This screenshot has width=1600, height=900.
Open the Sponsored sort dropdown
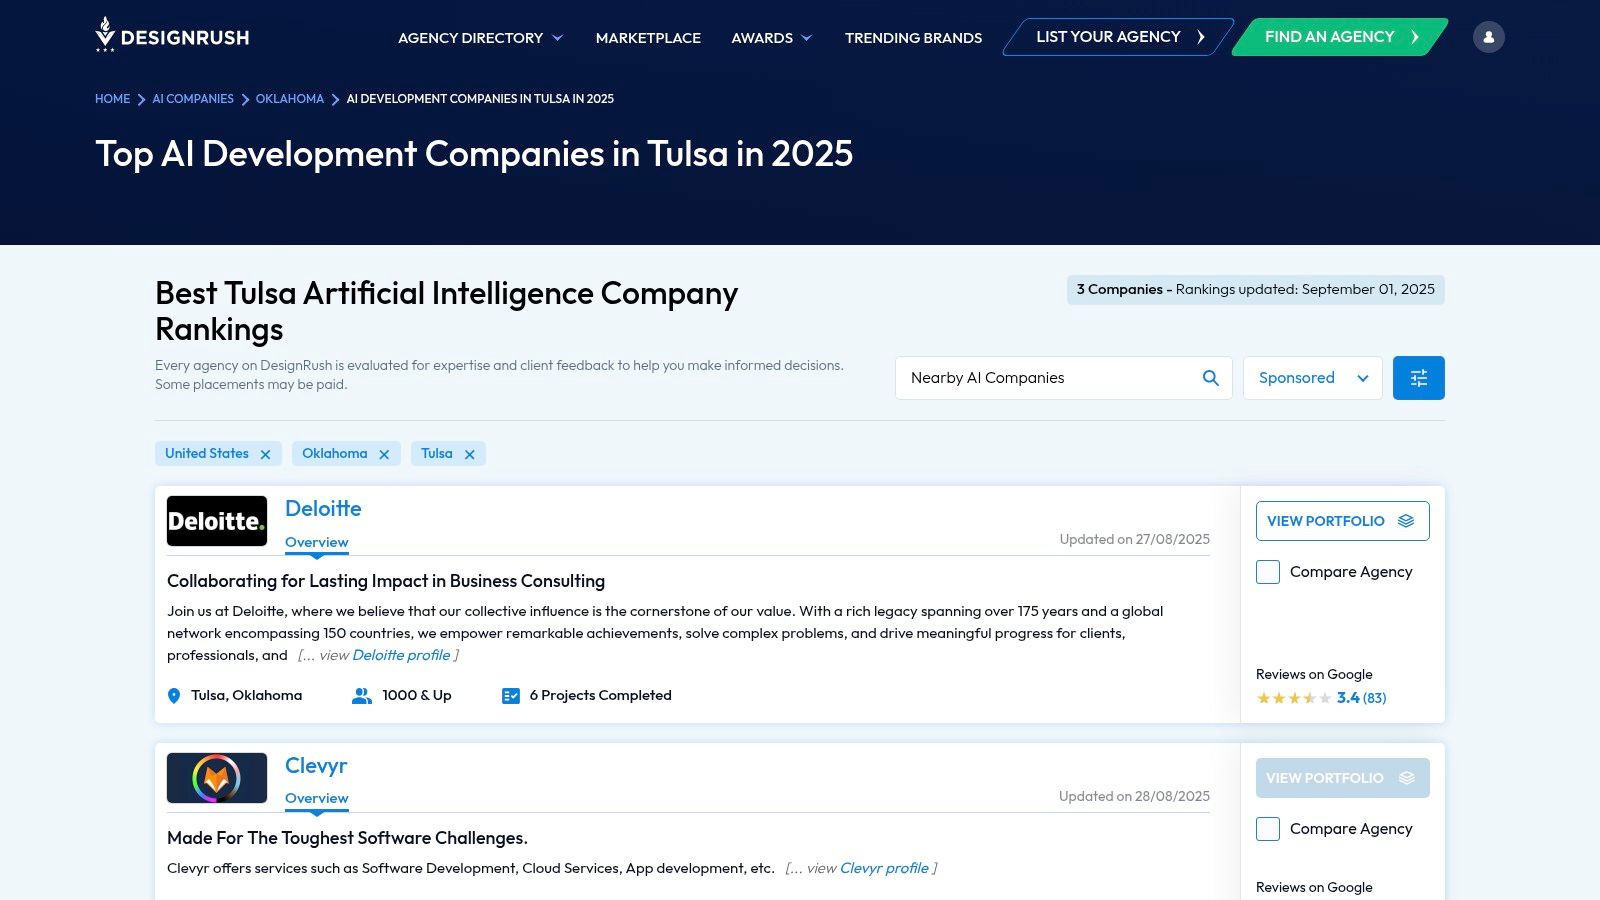pyautogui.click(x=1312, y=378)
